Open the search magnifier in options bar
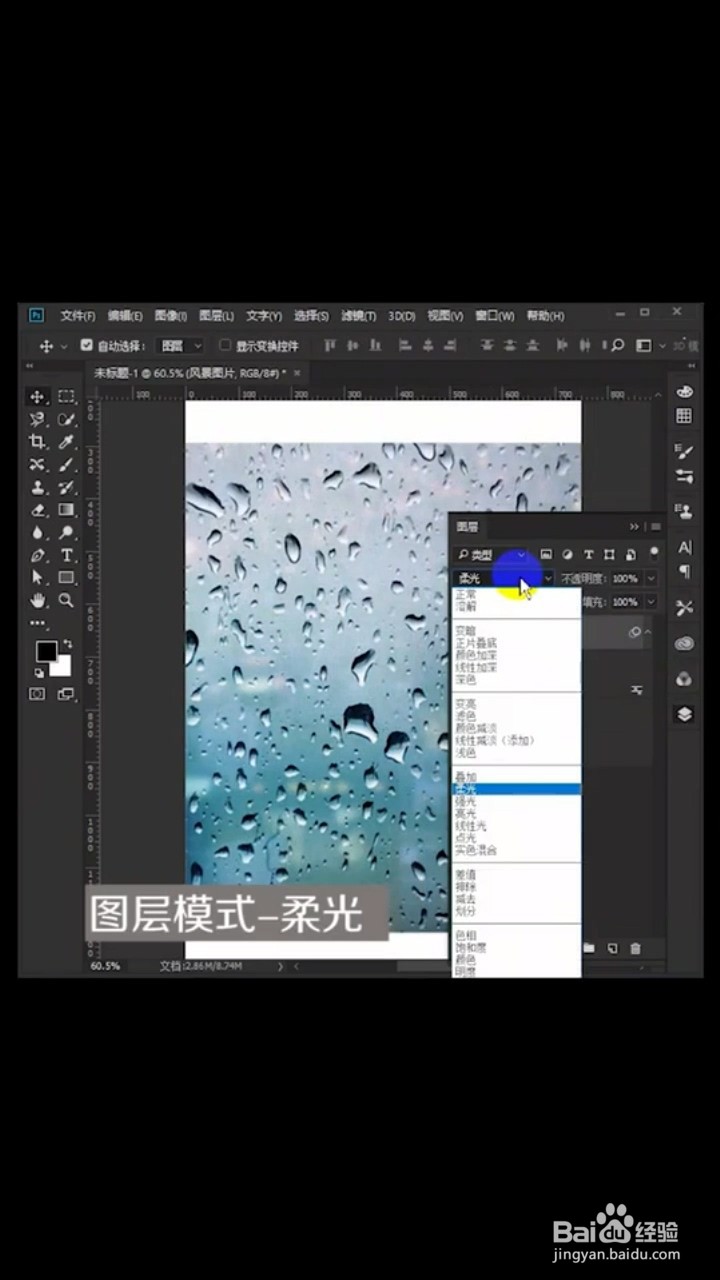The width and height of the screenshot is (720, 1280). coord(617,345)
